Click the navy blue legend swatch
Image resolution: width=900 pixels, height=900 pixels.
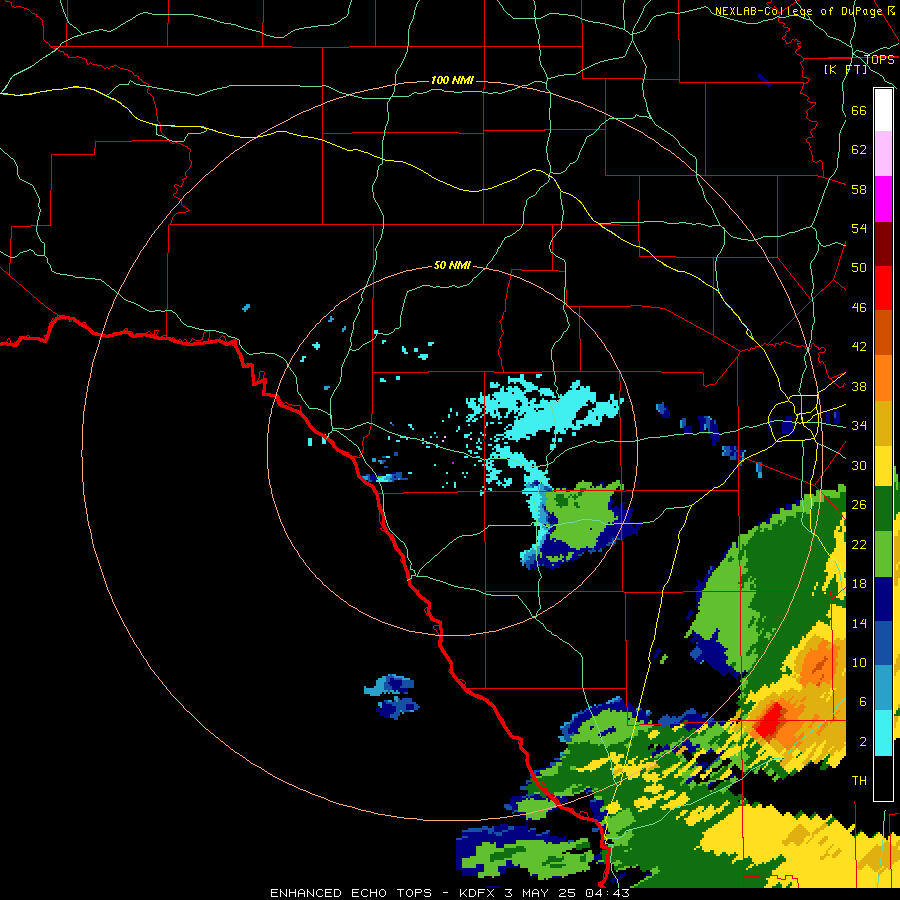point(883,599)
